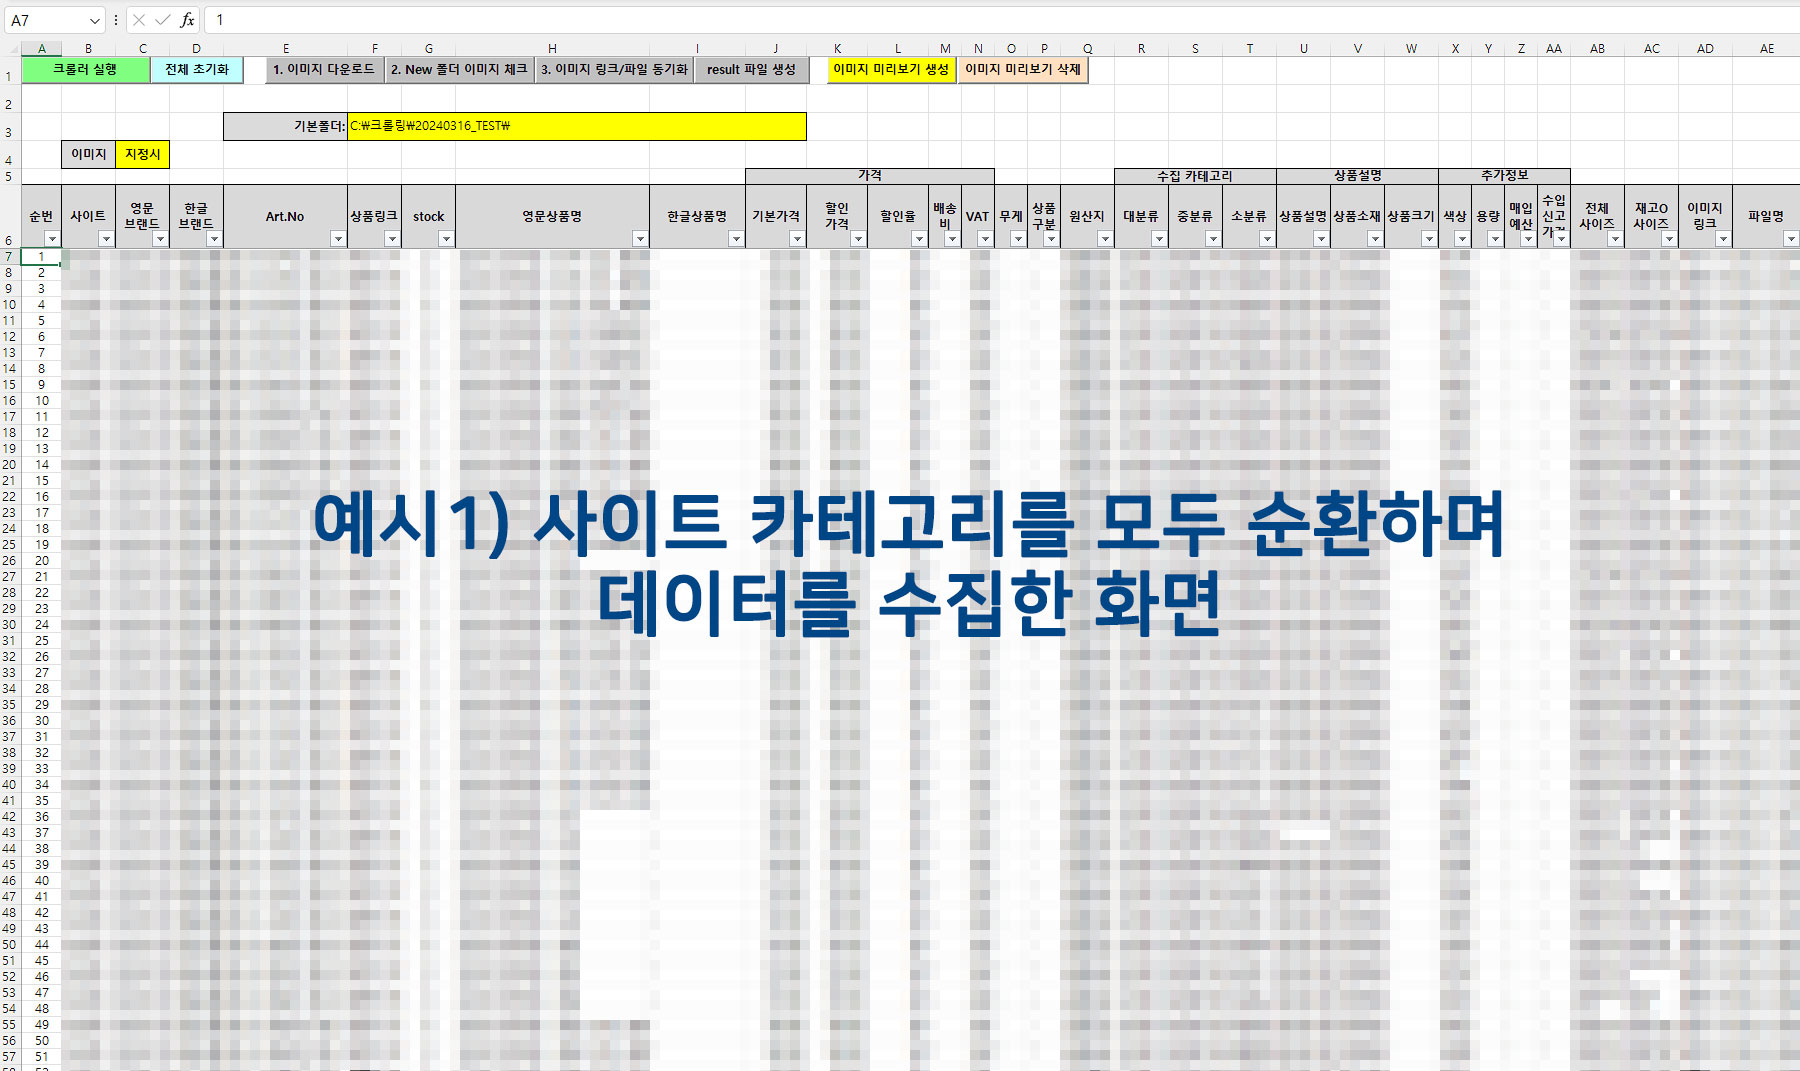
Task: Click 2. New 폴더 이미지 체크 button
Action: 459,69
